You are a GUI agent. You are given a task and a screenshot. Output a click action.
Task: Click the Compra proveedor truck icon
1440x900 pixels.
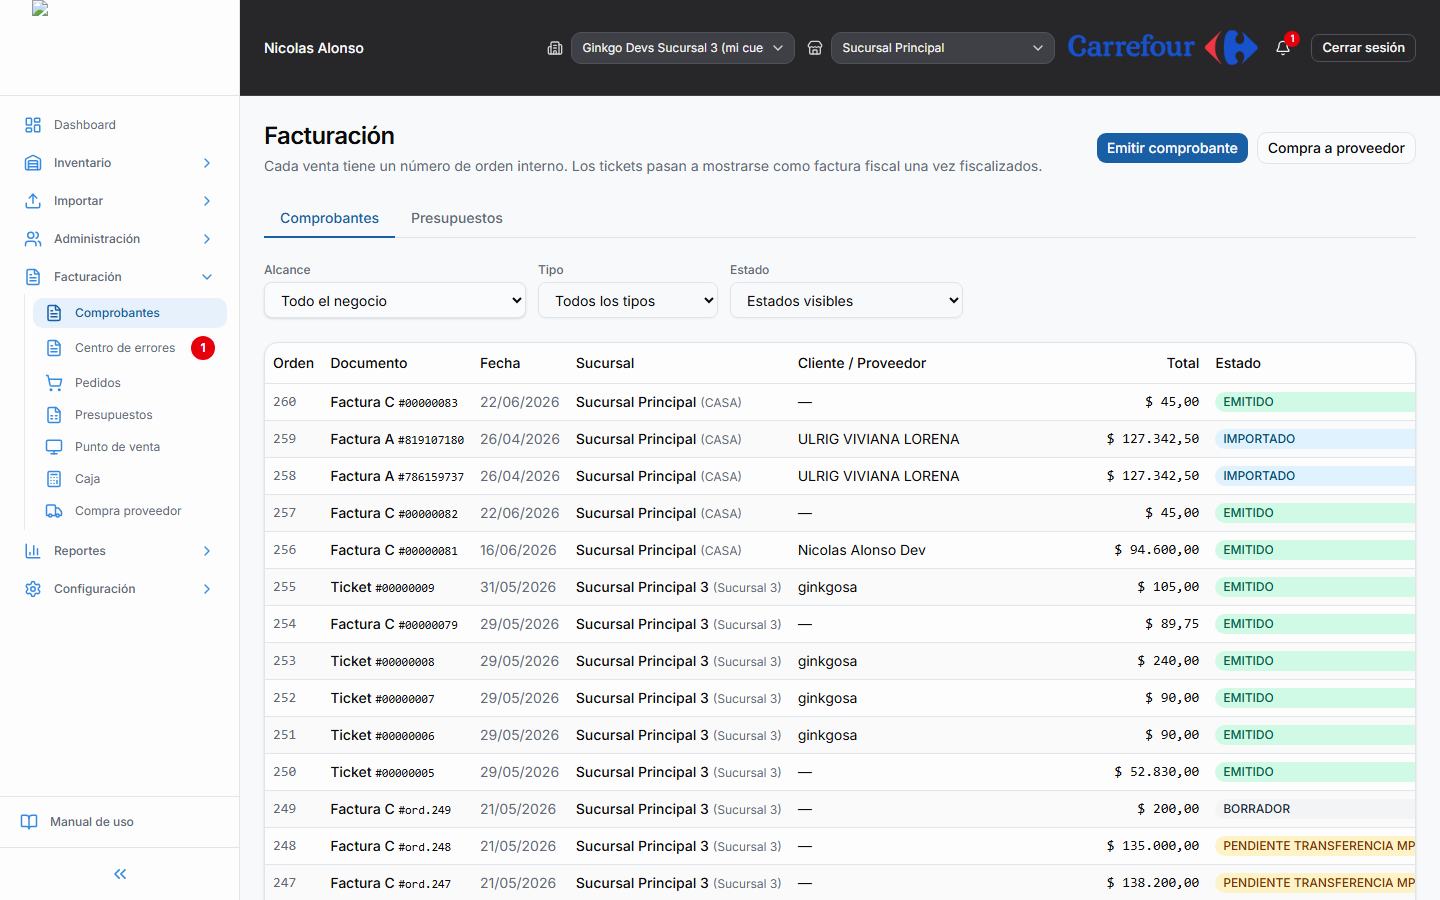coord(54,511)
